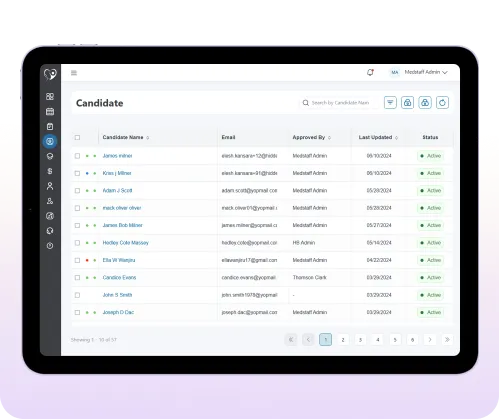This screenshot has height=419, width=499.
Task: Open the dashboard grid icon in sidebar
Action: pos(50,96)
